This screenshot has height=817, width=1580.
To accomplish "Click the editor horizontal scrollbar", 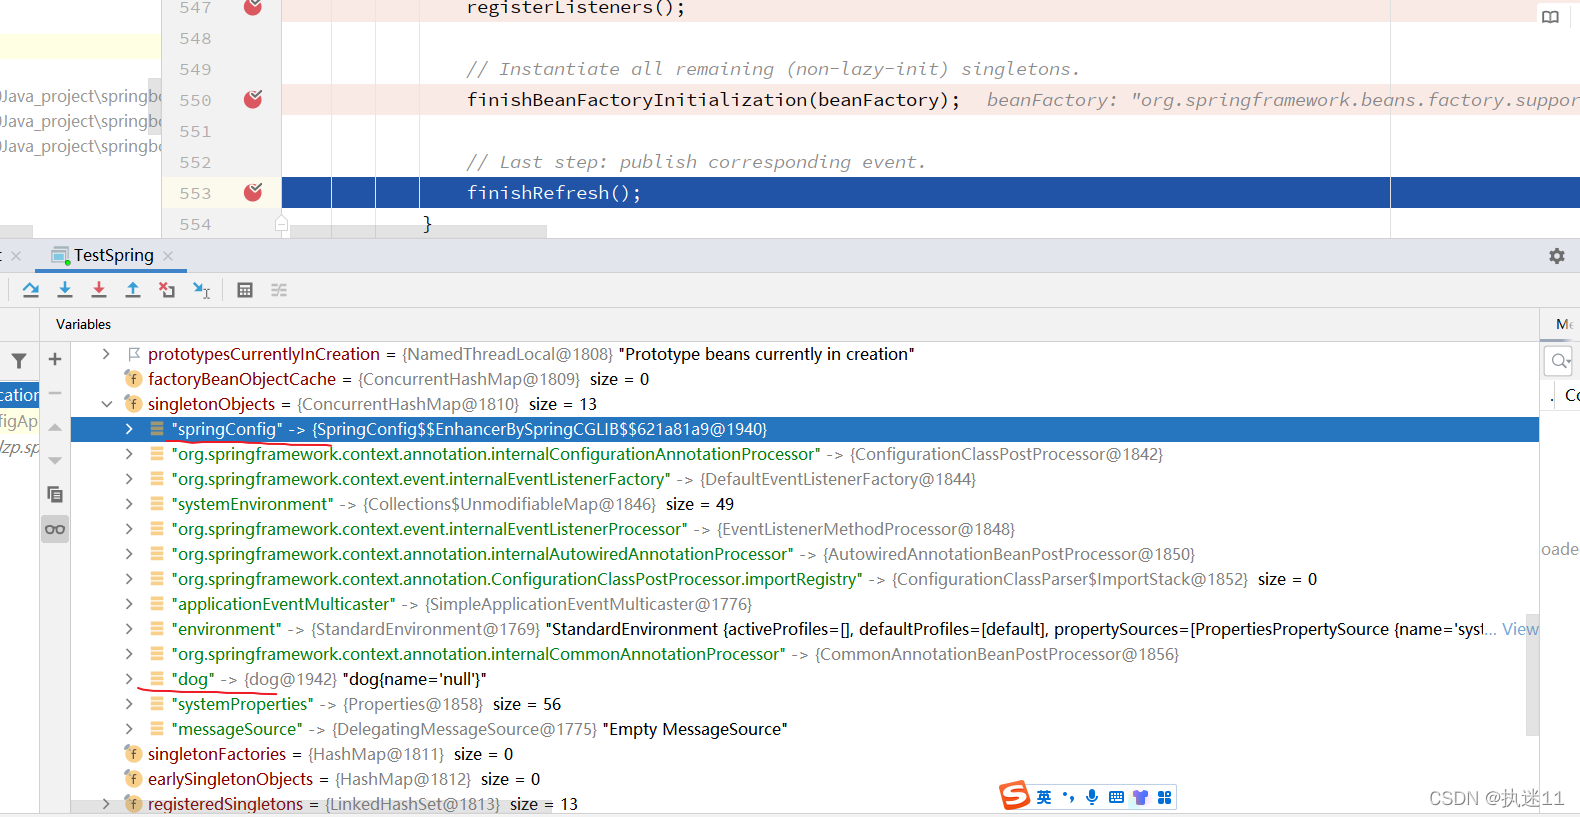I will pos(419,231).
